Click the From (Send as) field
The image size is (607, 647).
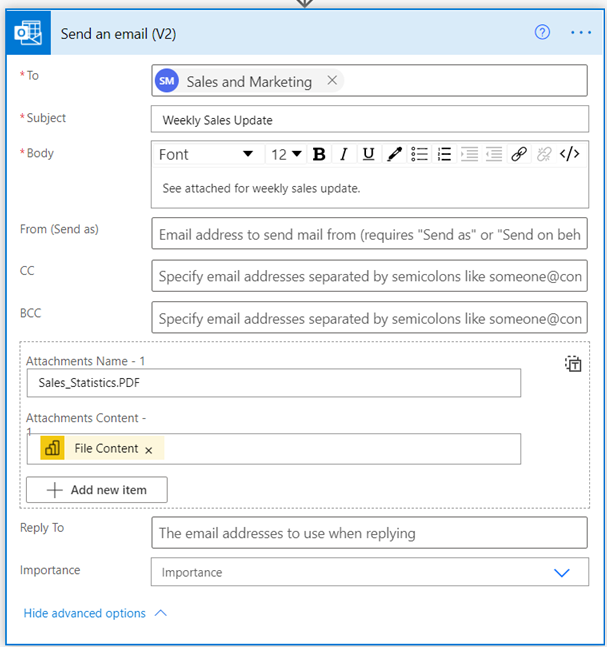[369, 234]
